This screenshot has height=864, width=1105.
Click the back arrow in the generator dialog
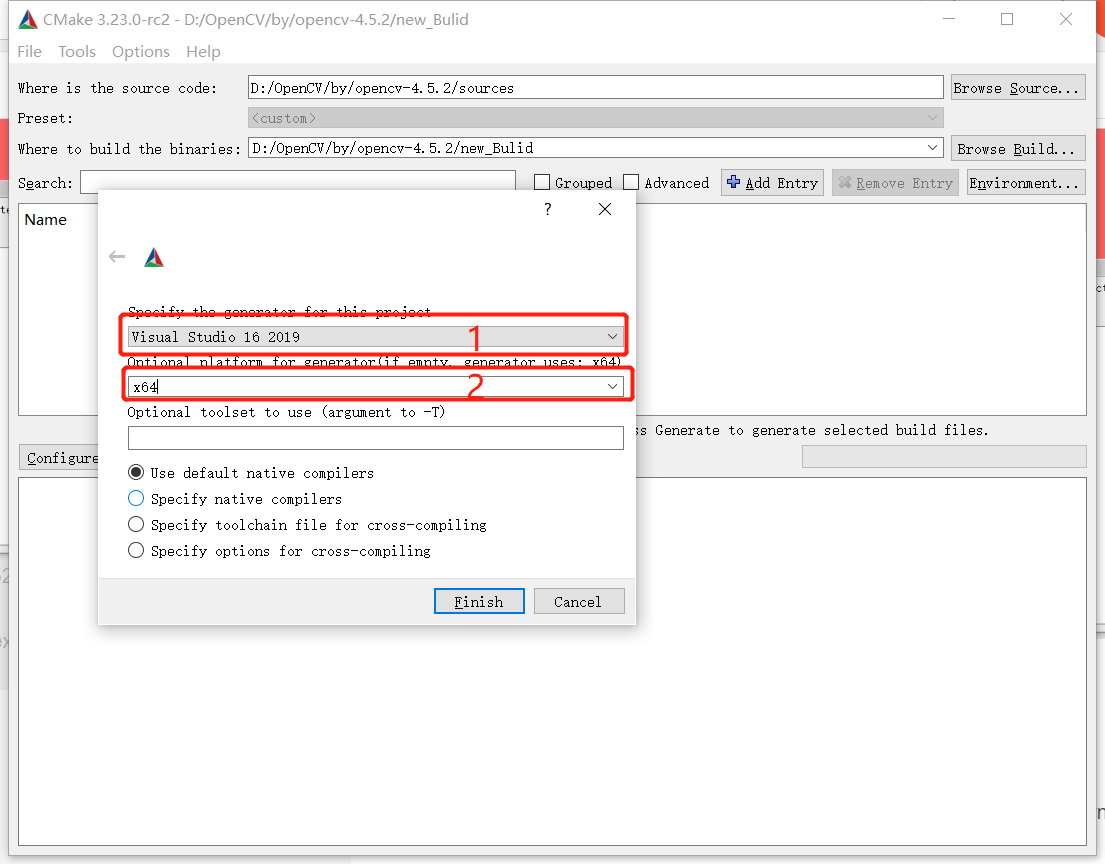click(x=117, y=257)
